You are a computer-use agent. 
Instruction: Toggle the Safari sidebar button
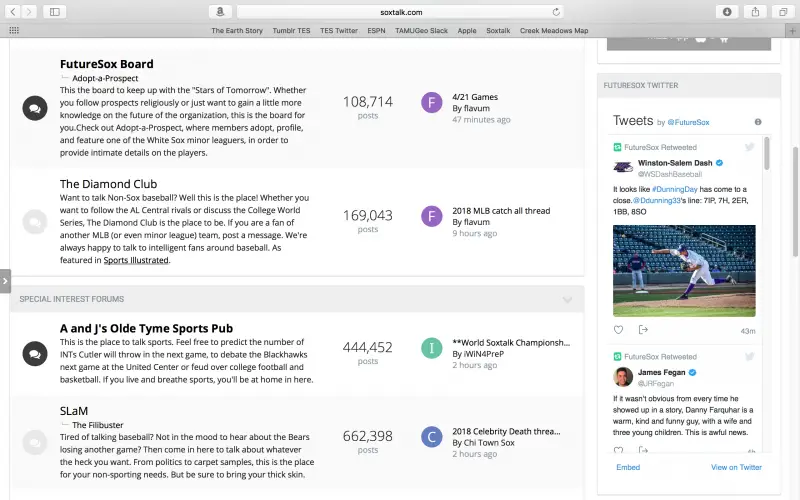[54, 11]
